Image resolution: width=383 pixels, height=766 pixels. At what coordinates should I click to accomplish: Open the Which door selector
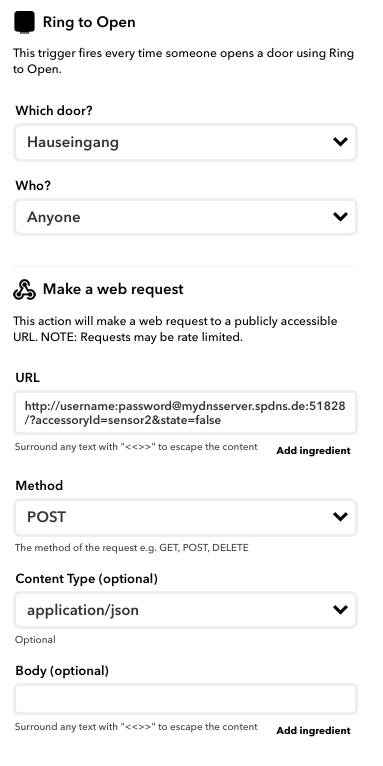(186, 142)
